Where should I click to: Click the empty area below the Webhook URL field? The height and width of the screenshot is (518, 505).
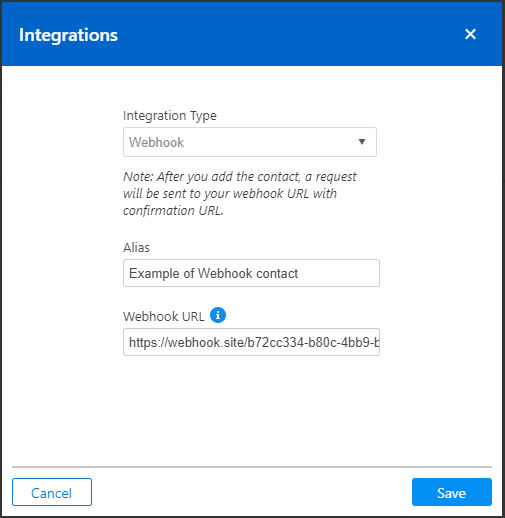coord(251,410)
